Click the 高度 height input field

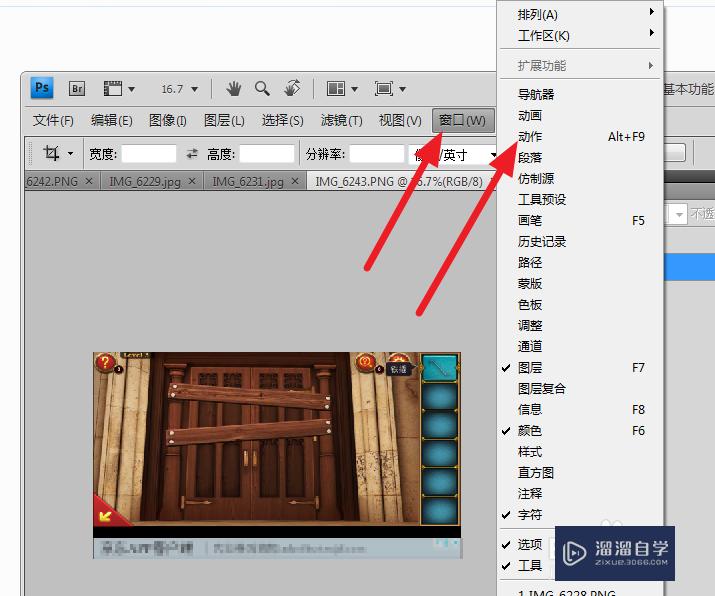(x=267, y=154)
